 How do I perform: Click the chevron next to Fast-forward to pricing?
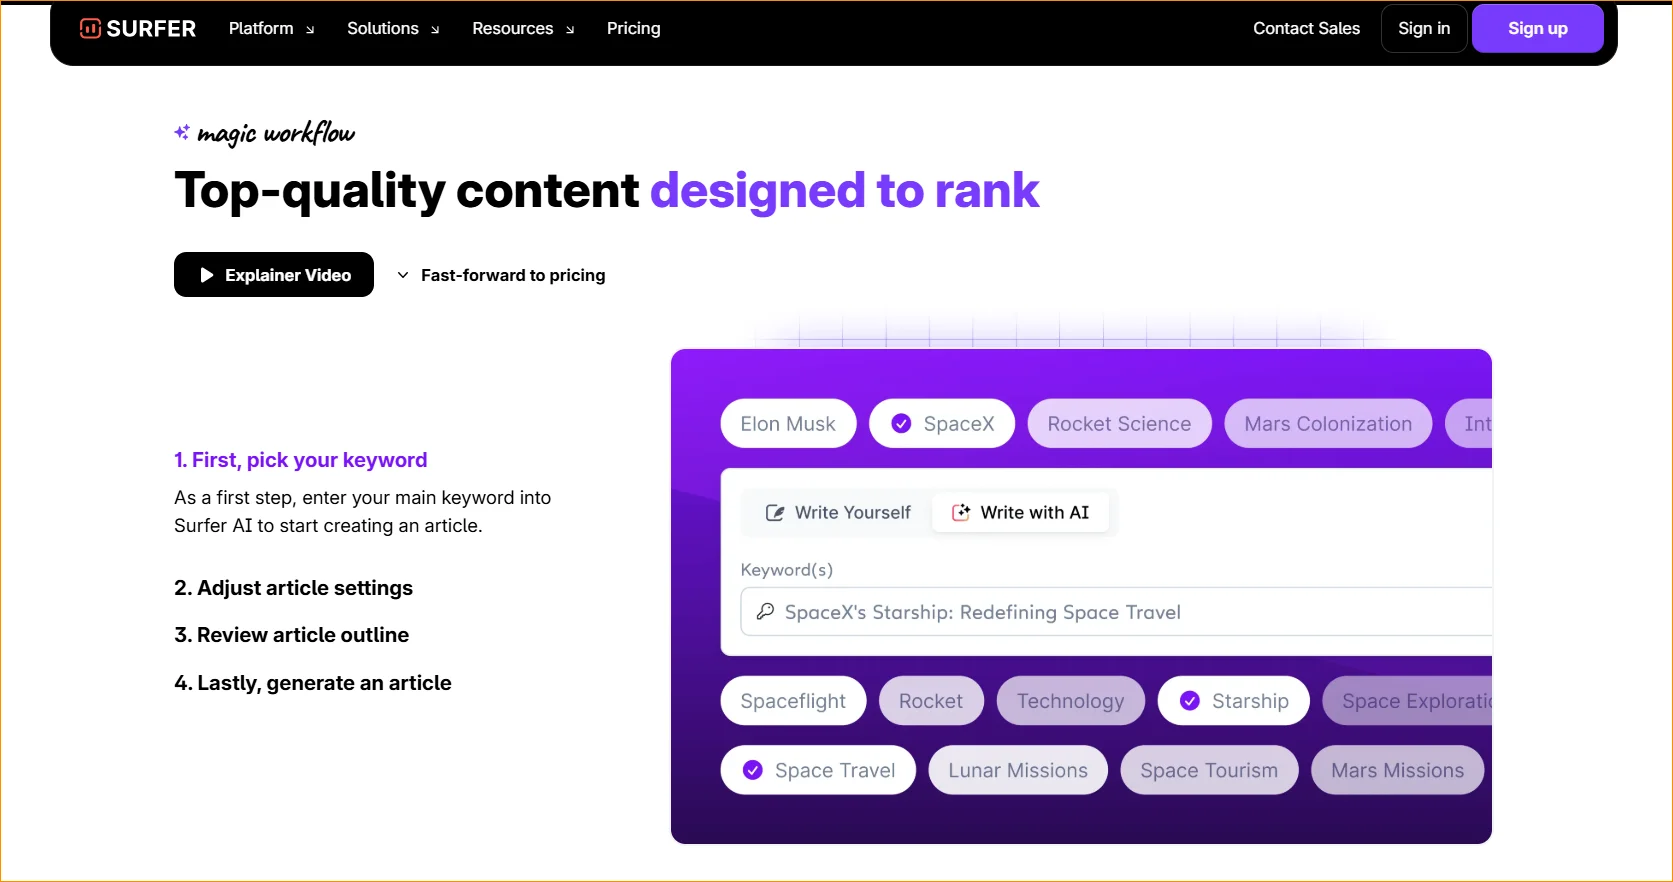point(403,275)
